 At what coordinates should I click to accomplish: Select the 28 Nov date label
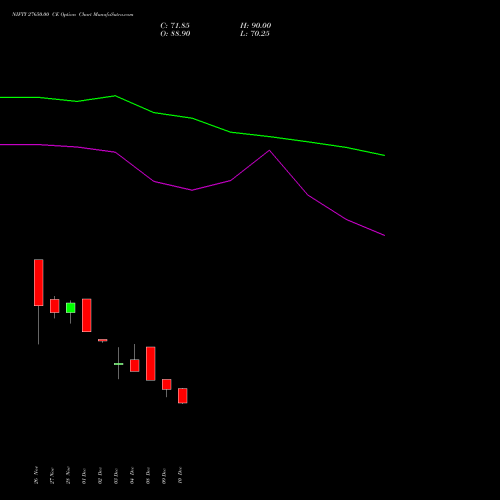pos(68,475)
